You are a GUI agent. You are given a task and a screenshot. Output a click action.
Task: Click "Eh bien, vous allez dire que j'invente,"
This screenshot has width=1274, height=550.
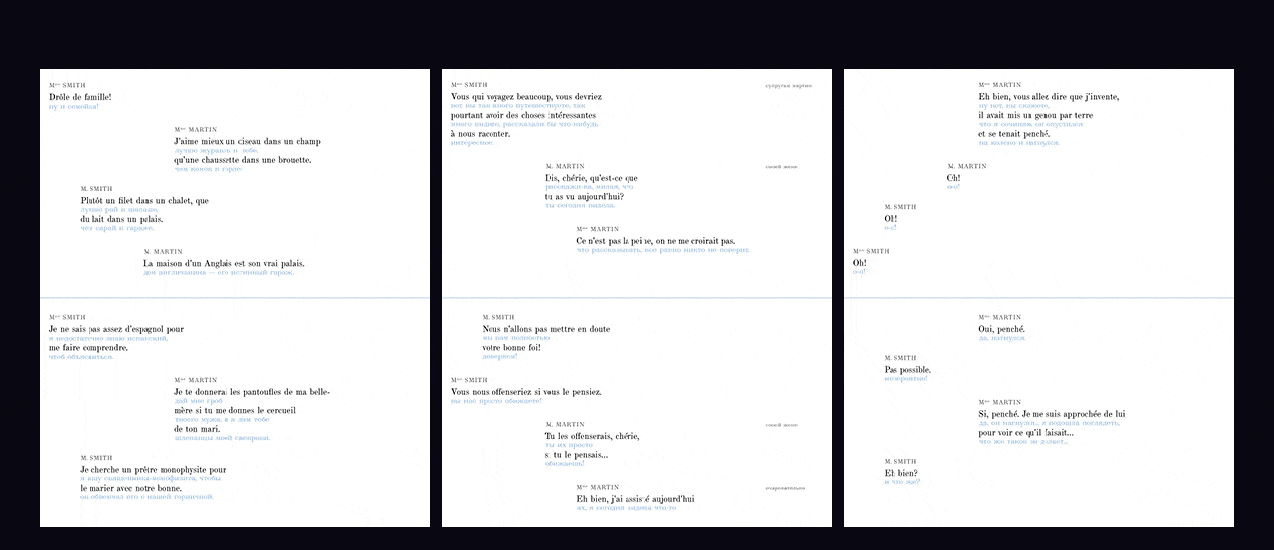[x=1049, y=97]
